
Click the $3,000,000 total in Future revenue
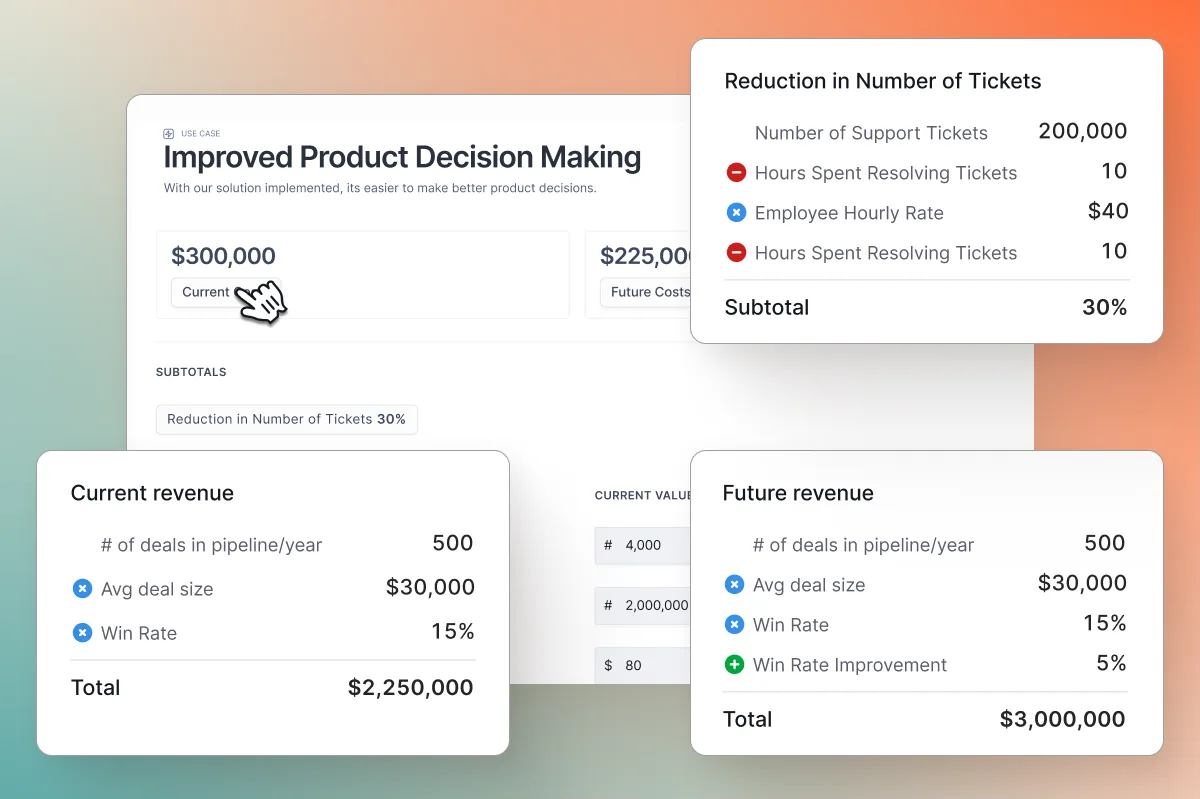[x=1062, y=719]
